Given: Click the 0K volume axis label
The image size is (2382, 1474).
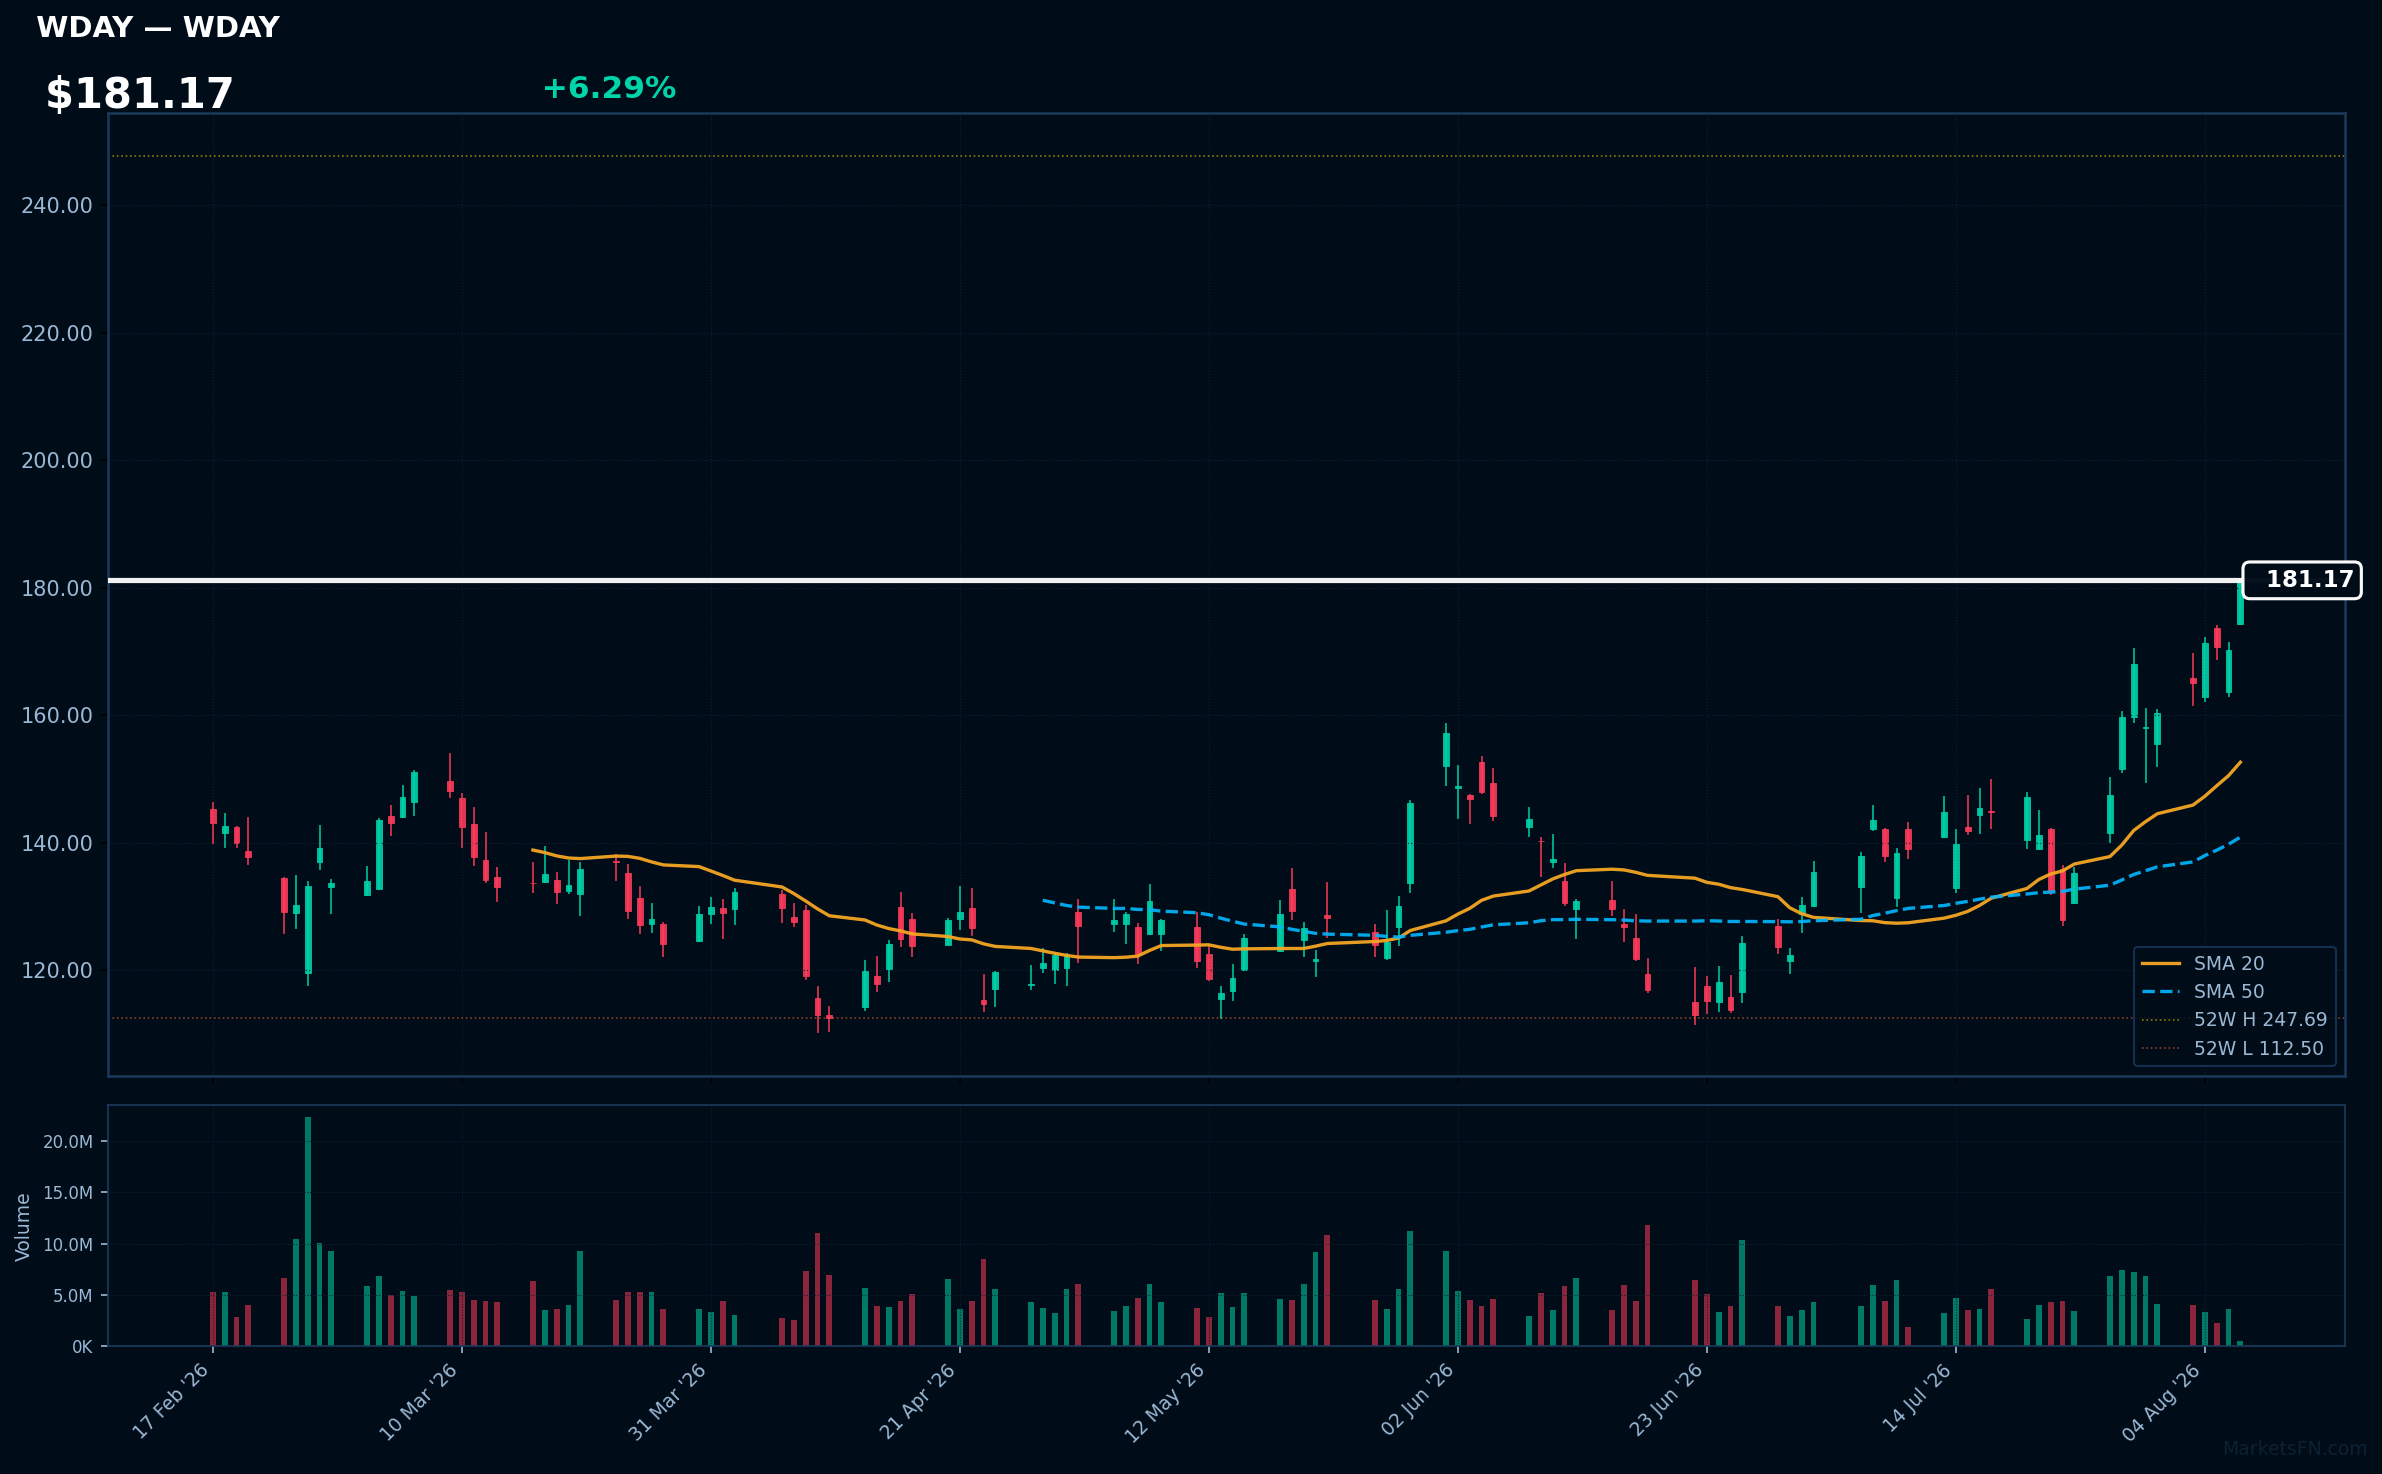Looking at the screenshot, I should click(82, 1347).
